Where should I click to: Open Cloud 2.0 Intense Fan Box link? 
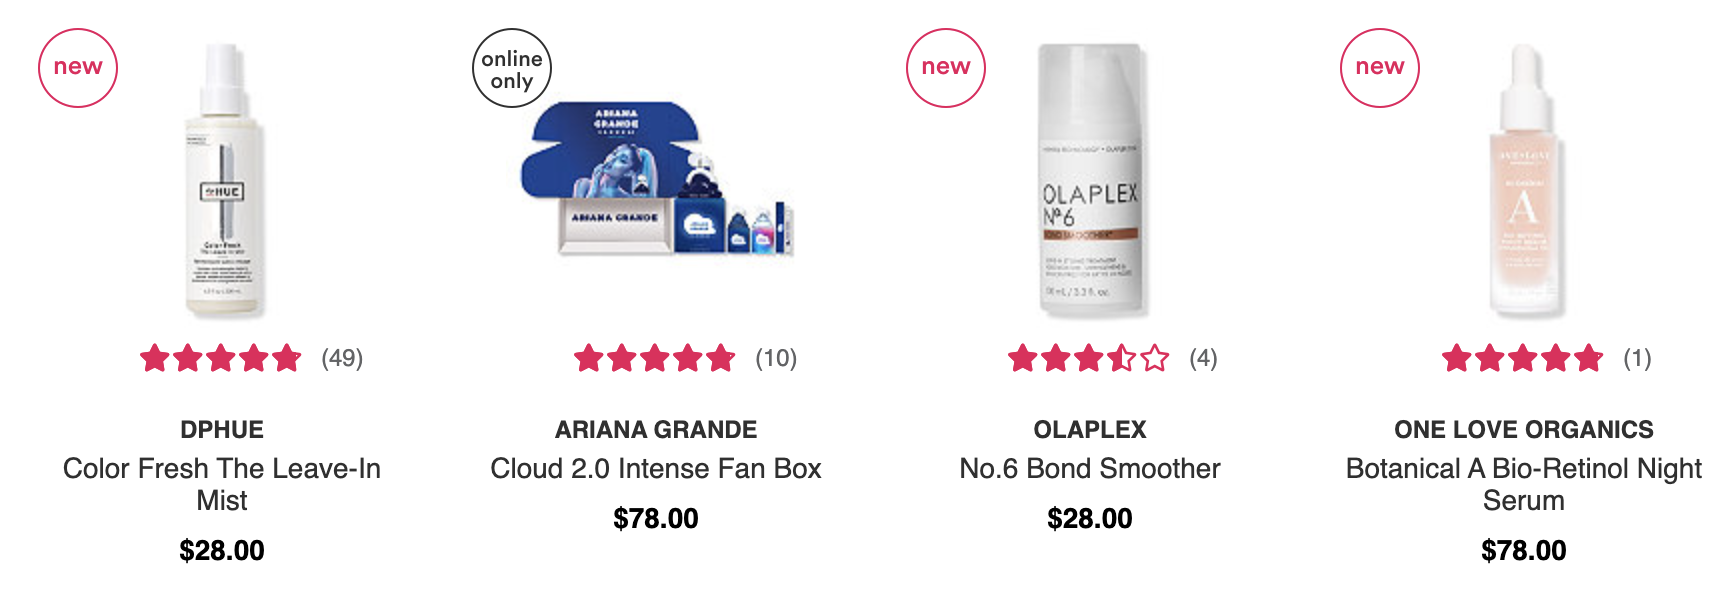pyautogui.click(x=656, y=468)
